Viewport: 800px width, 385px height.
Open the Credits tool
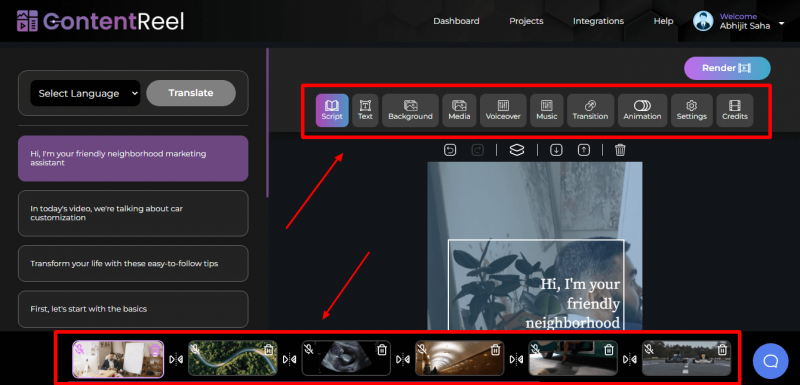point(735,110)
